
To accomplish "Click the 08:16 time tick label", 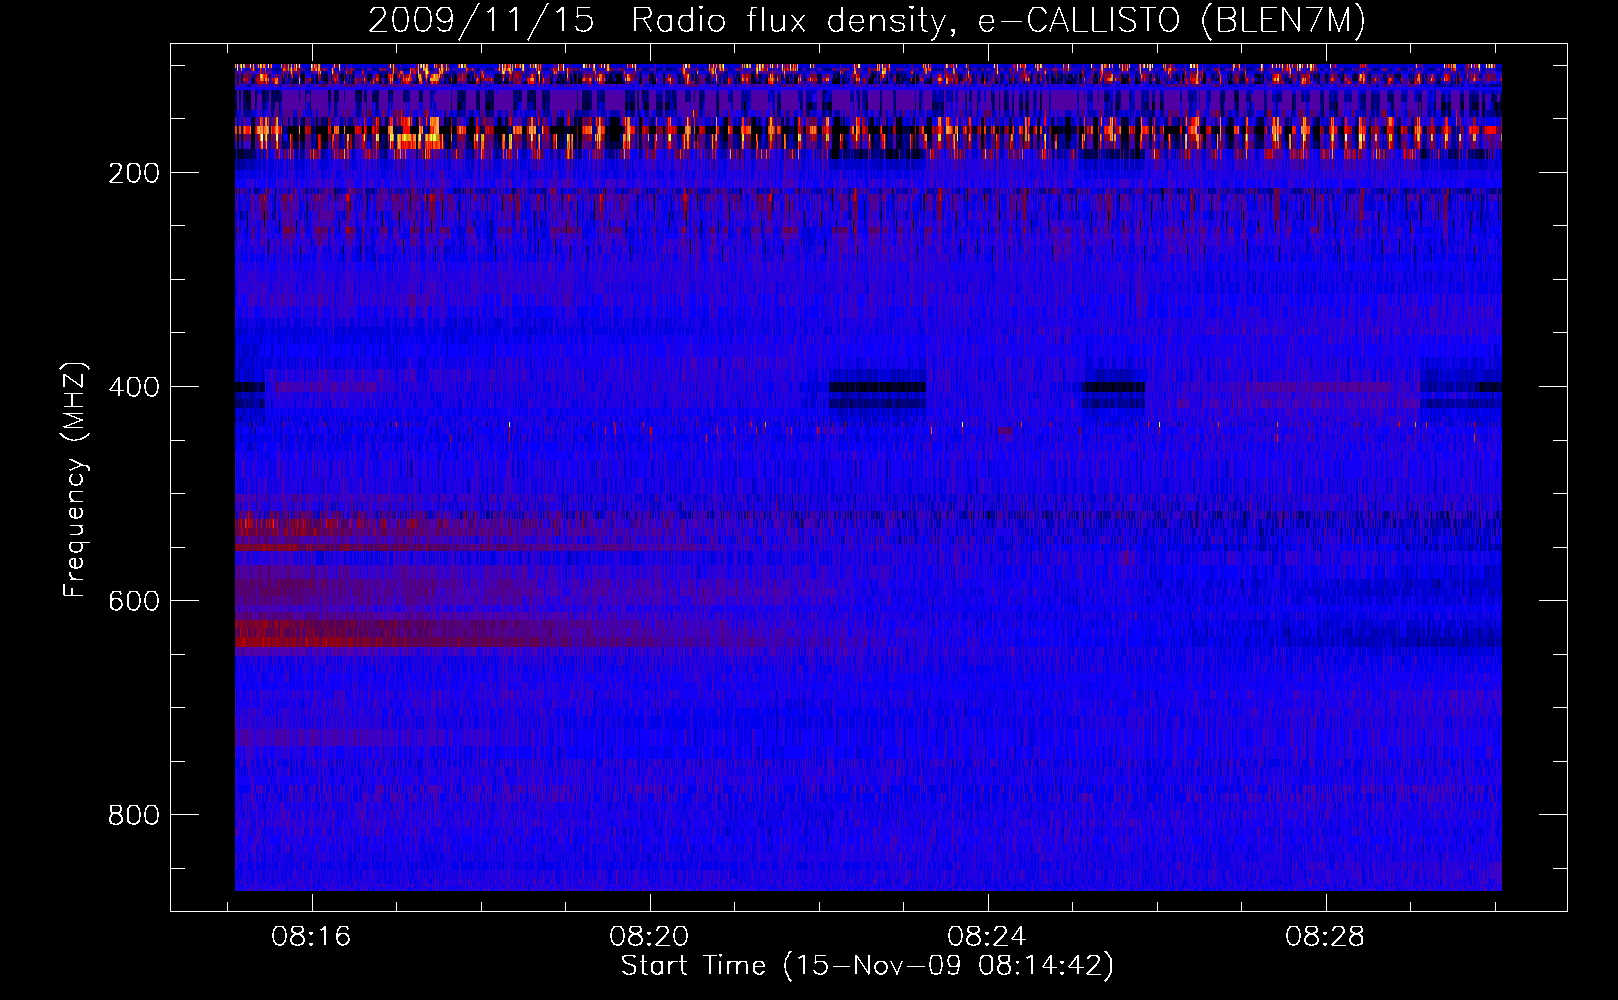I will (x=311, y=937).
